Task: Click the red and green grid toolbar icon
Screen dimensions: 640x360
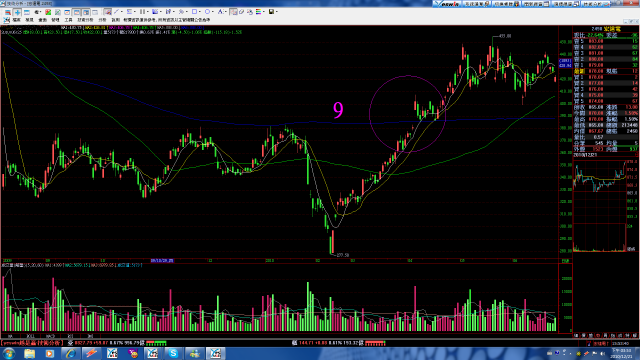Action: pyautogui.click(x=48, y=12)
